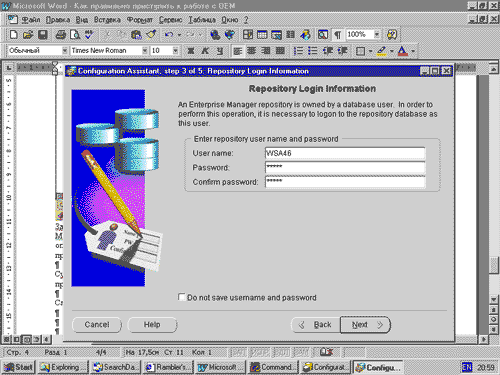Click the EN language indicator
The width and height of the screenshot is (500, 375).
point(467,367)
